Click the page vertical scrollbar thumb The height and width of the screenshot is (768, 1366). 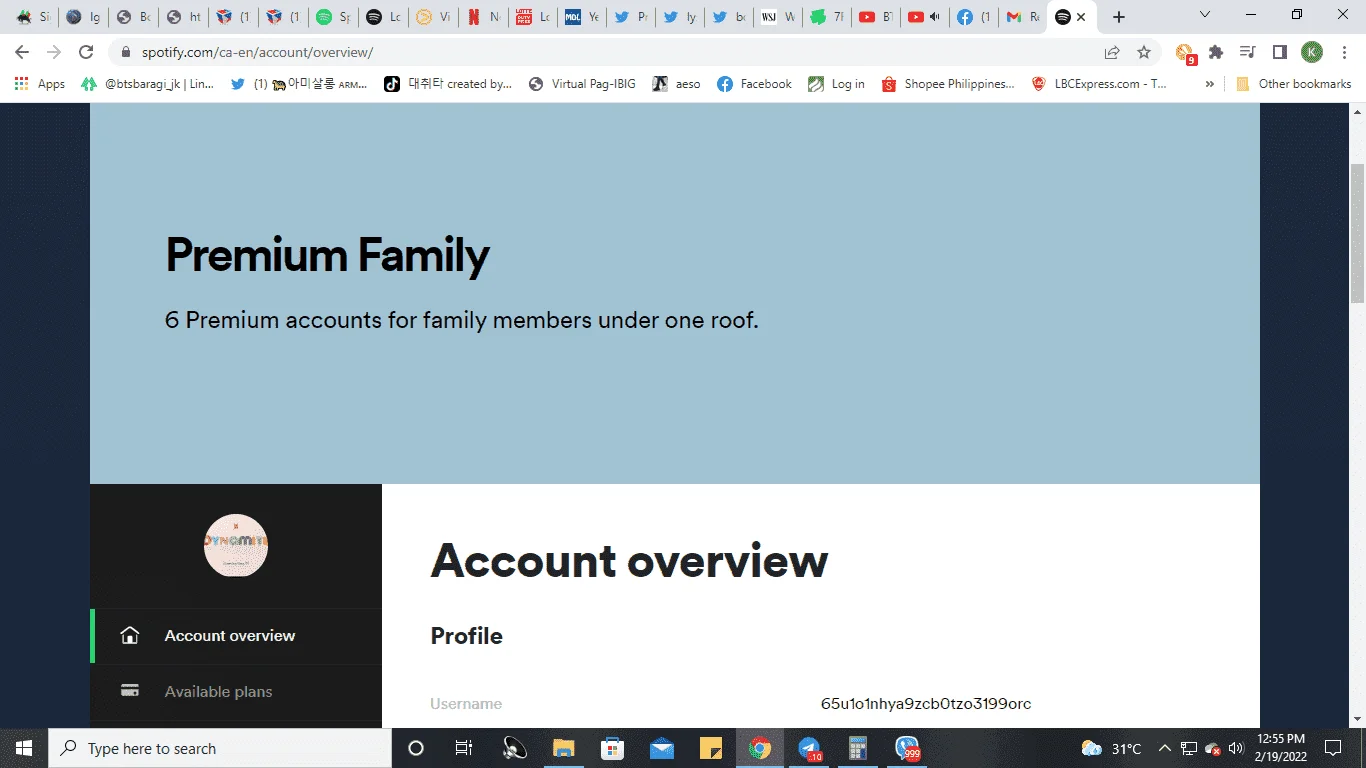click(x=1357, y=232)
